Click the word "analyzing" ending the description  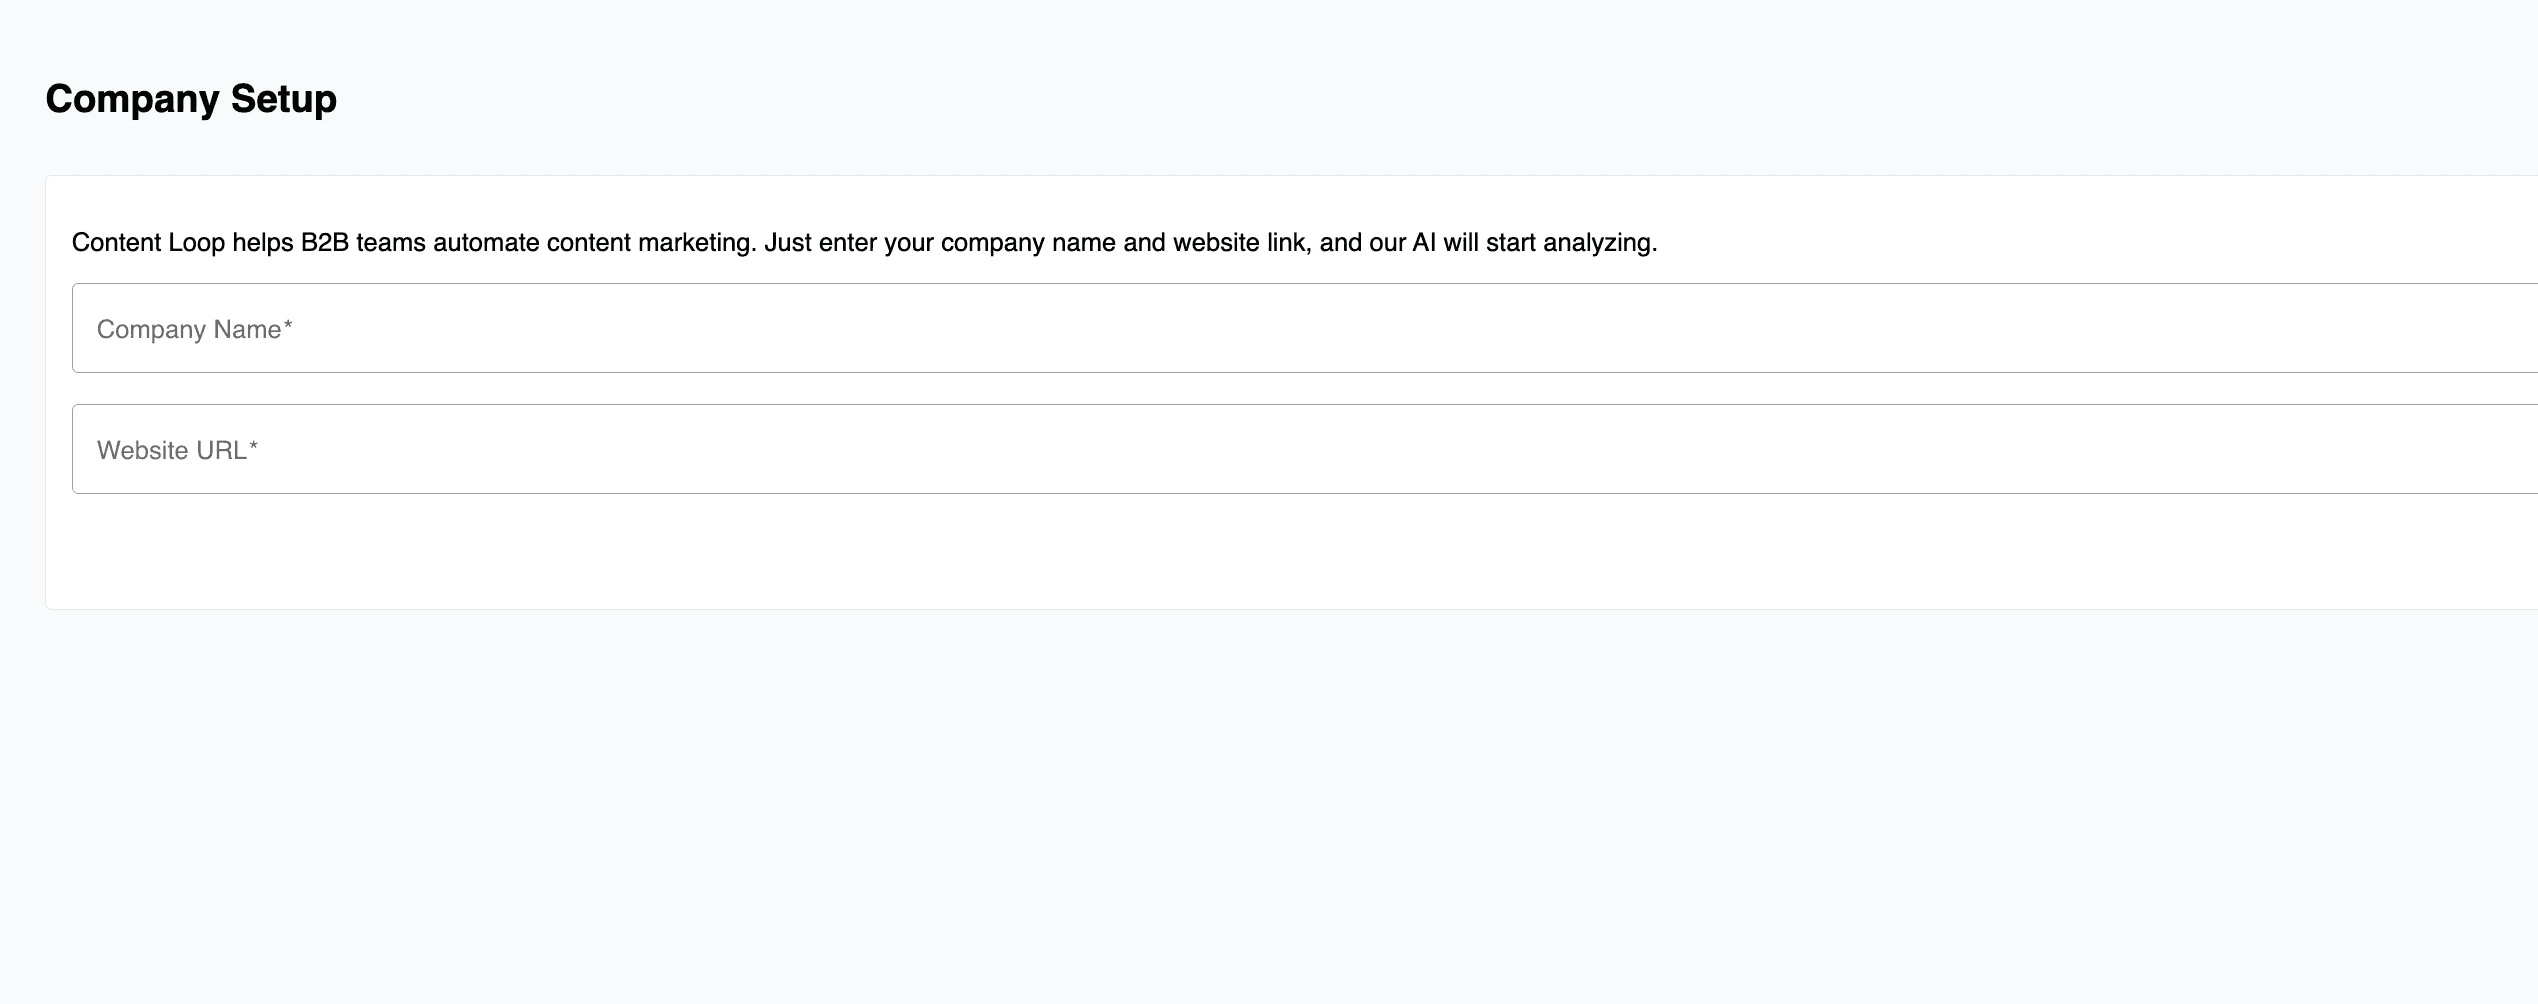click(x=1596, y=242)
